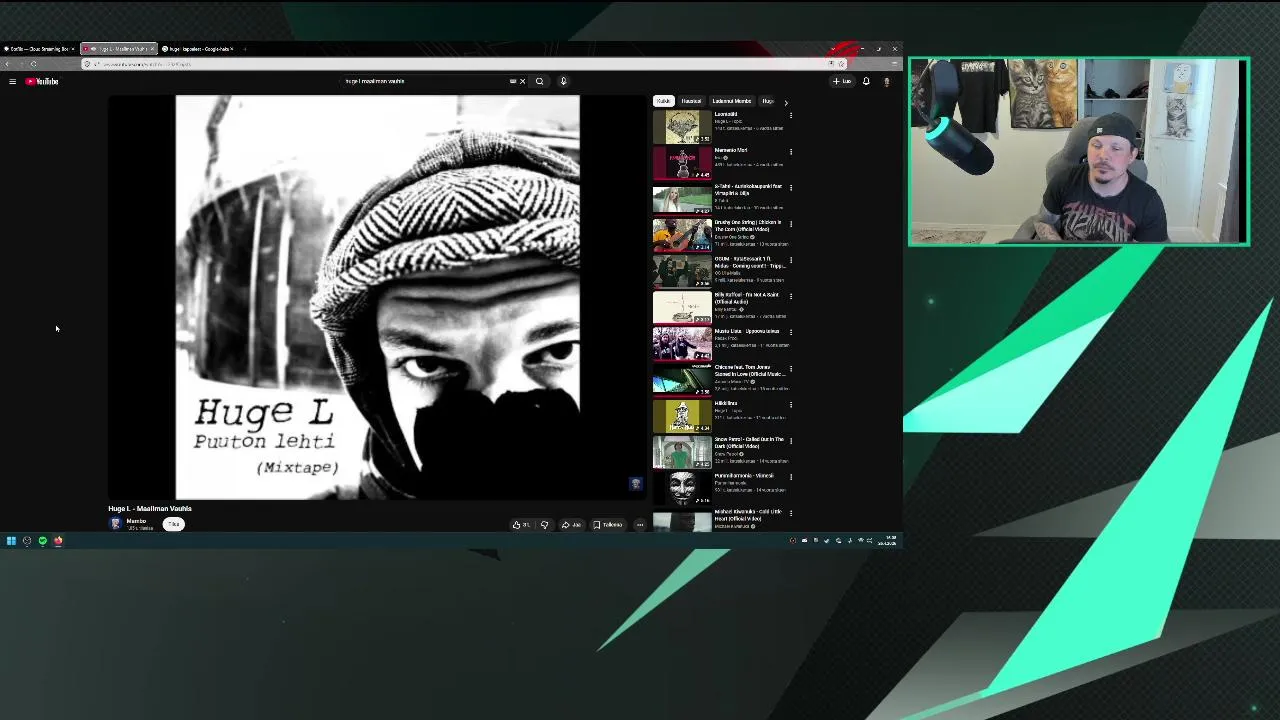The height and width of the screenshot is (720, 1280).
Task: Open options menu for Hiikkilinu video
Action: pyautogui.click(x=791, y=405)
